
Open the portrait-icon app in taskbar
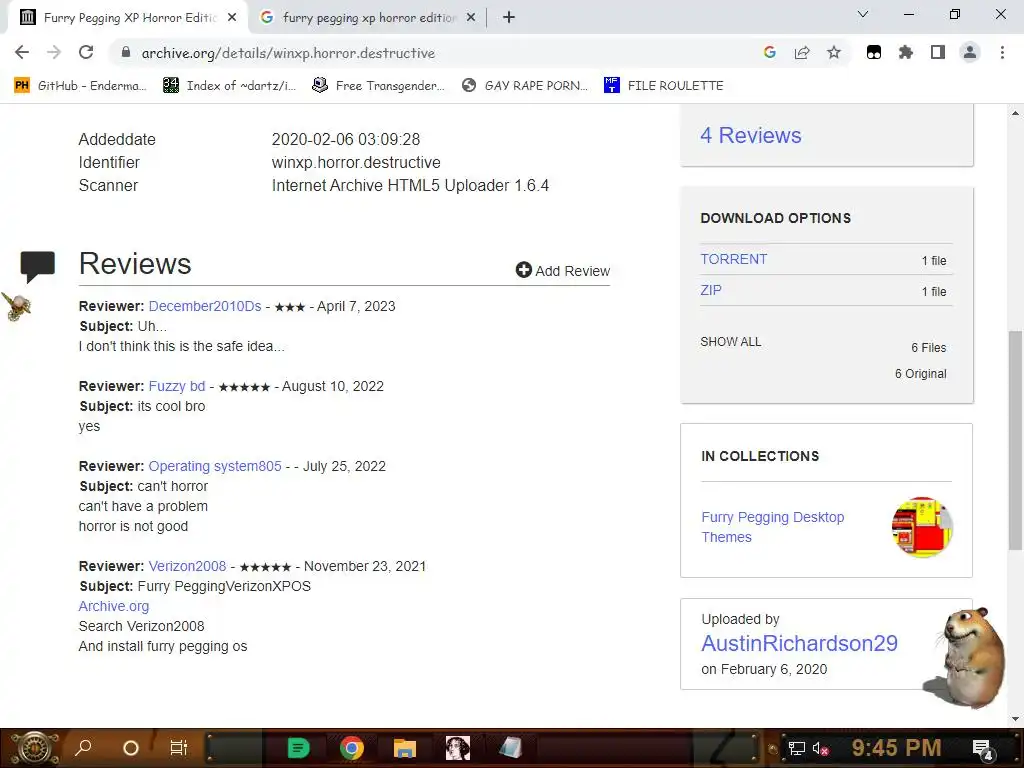458,748
